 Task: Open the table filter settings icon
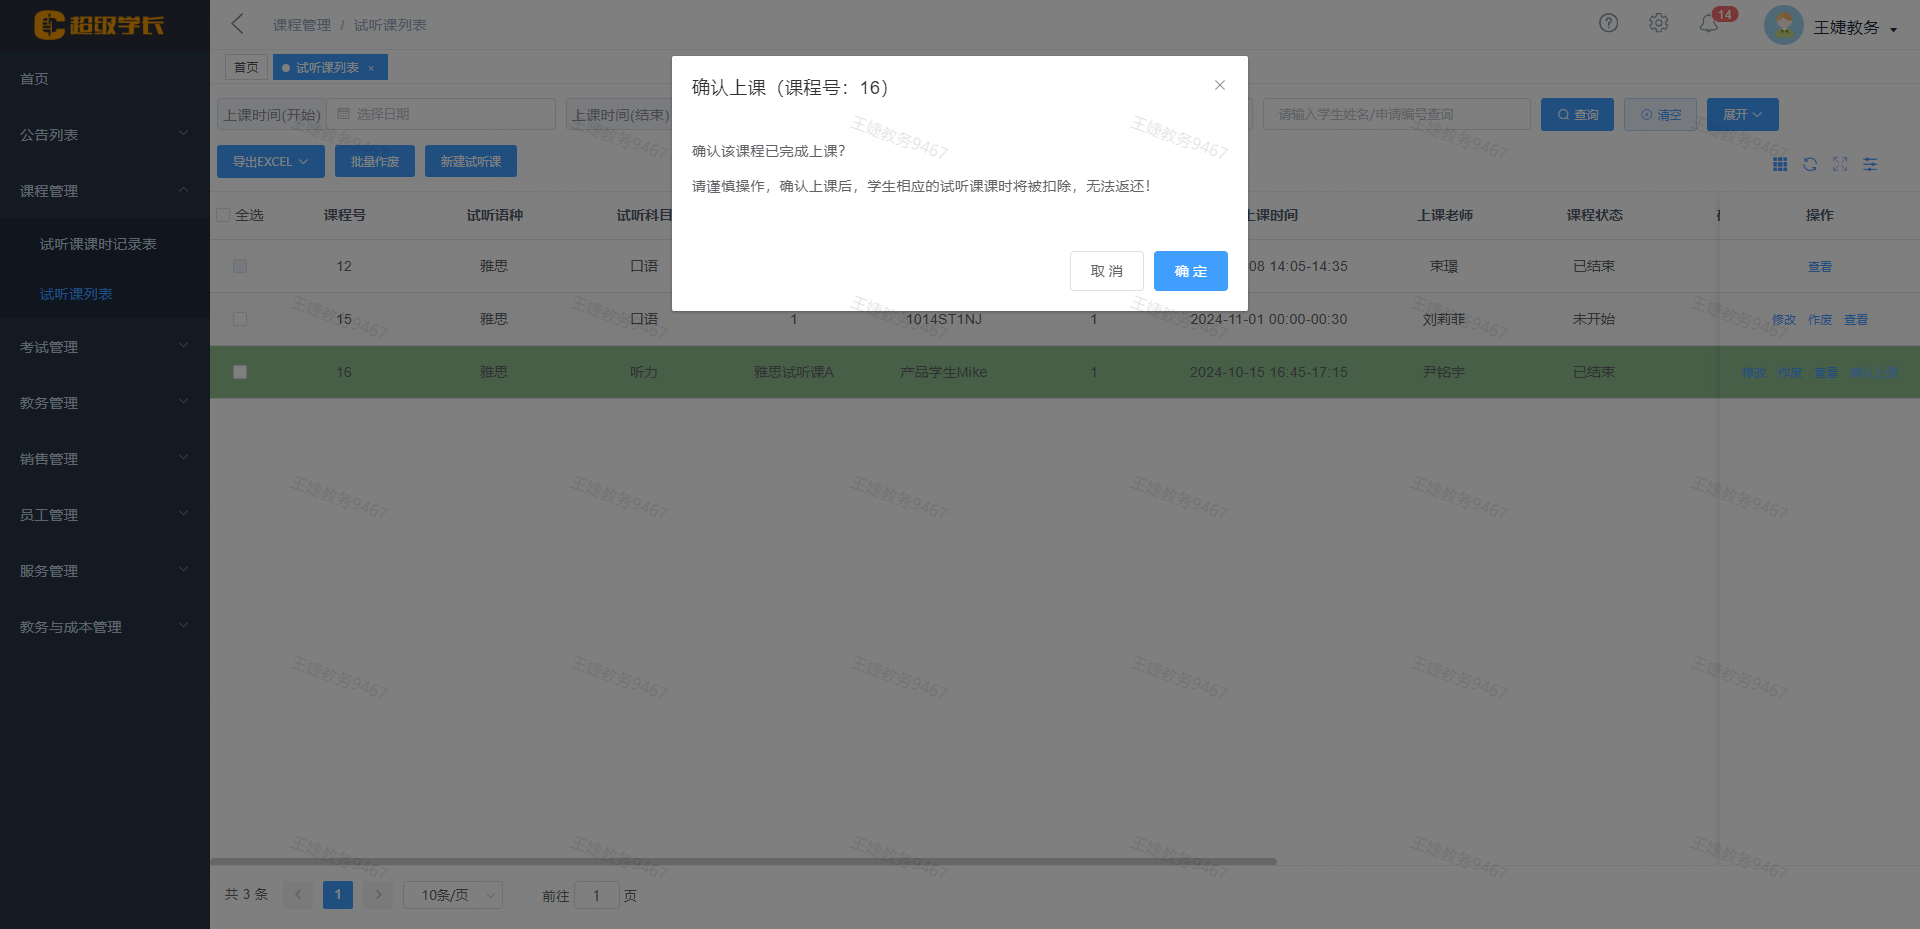point(1870,164)
